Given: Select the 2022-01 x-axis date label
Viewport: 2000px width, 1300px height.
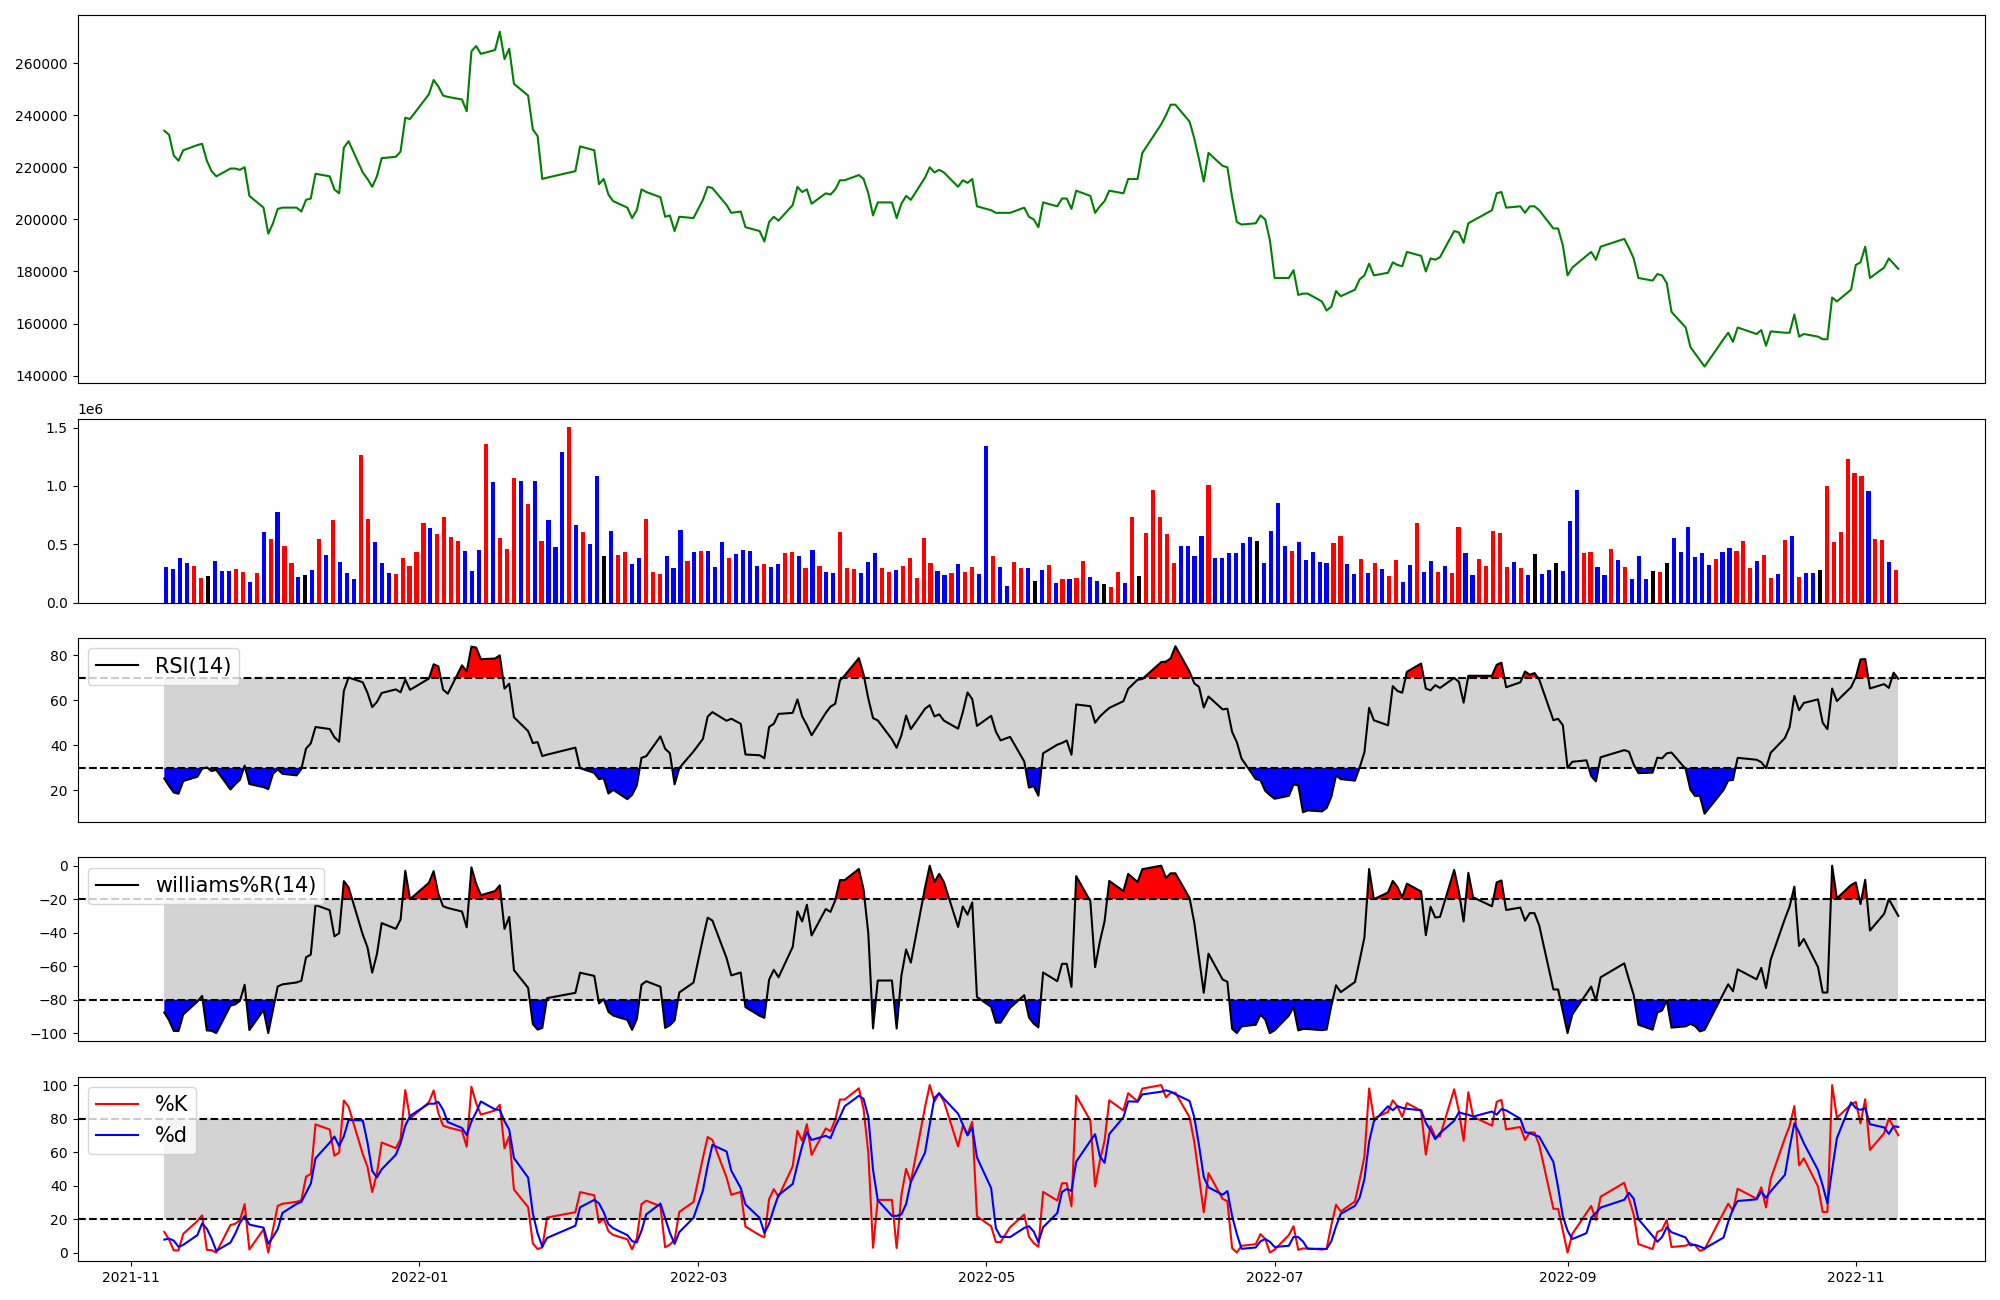Looking at the screenshot, I should tap(420, 1277).
